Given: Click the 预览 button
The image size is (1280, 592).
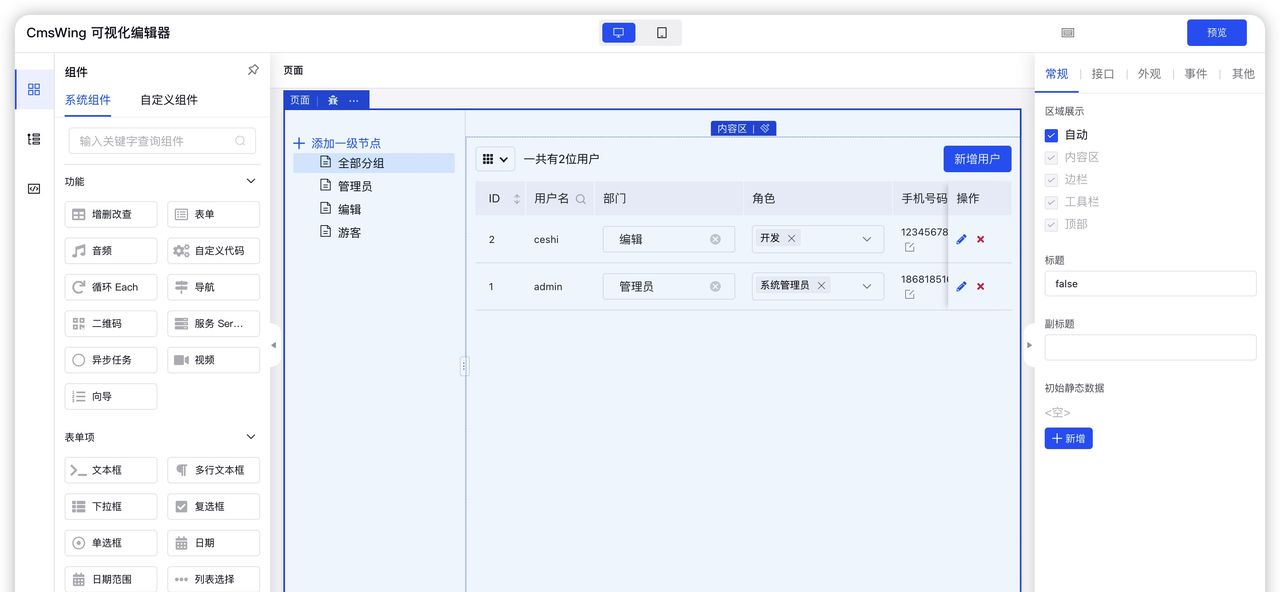Looking at the screenshot, I should [x=1216, y=32].
